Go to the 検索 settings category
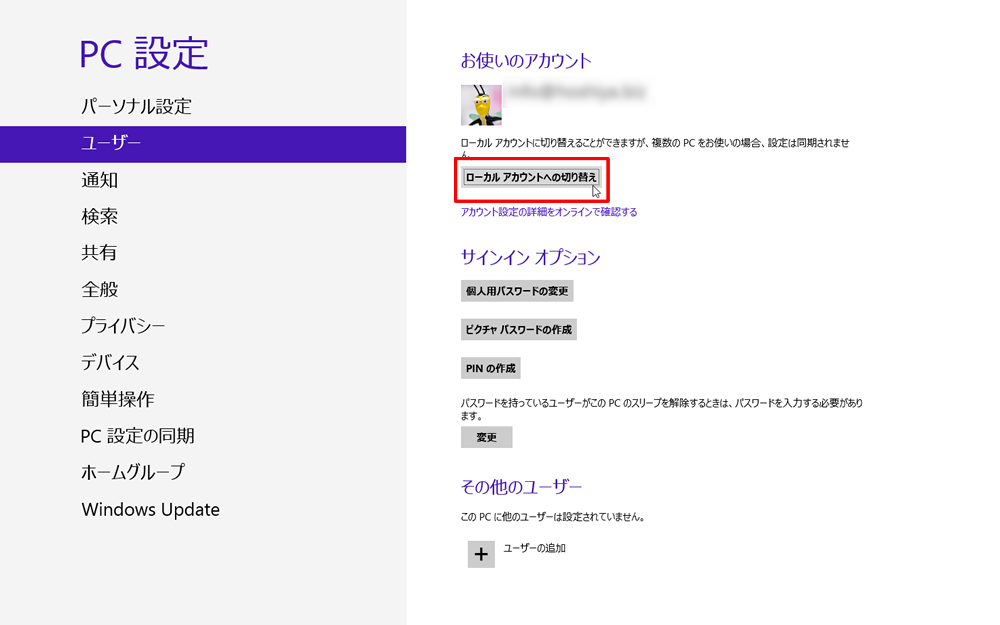 (99, 216)
